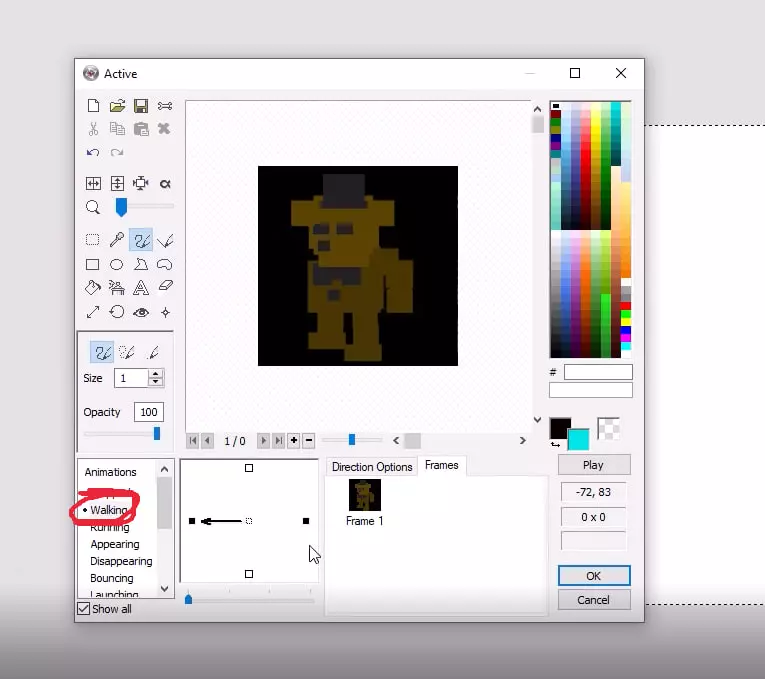Select the Bouncing animation
Image resolution: width=765 pixels, height=679 pixels.
tap(112, 578)
